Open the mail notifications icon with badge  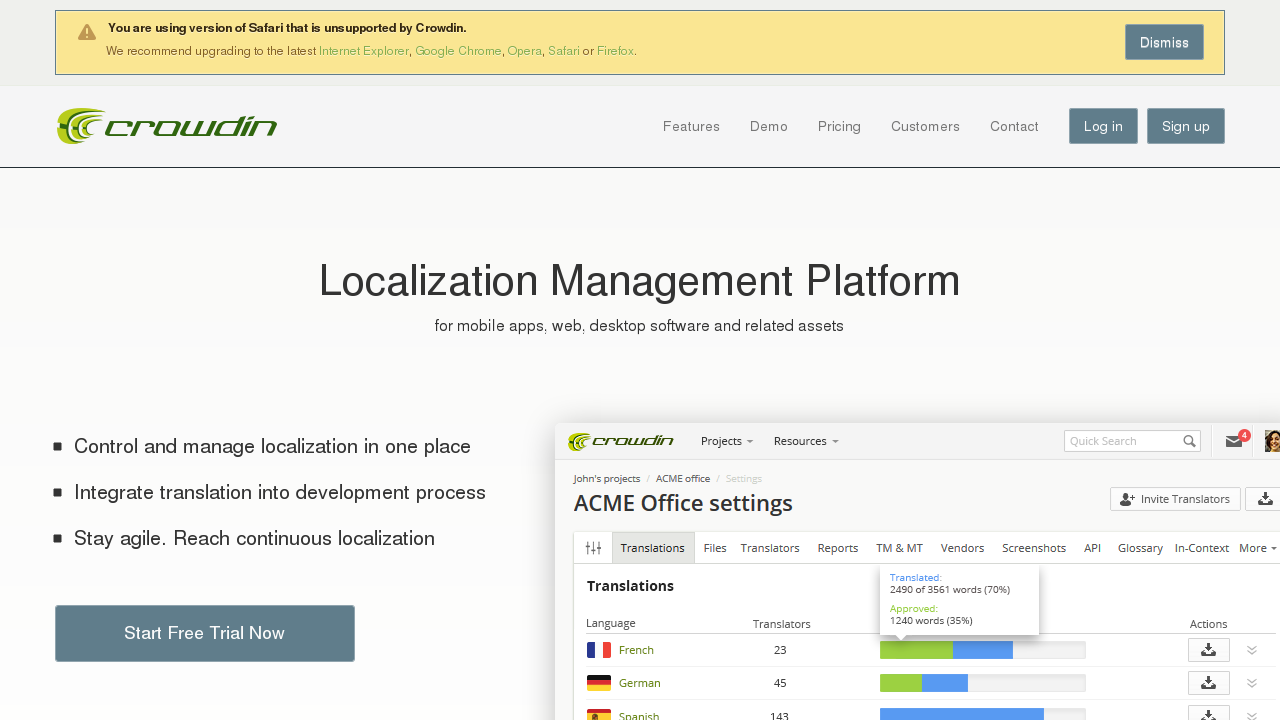tap(1235, 441)
